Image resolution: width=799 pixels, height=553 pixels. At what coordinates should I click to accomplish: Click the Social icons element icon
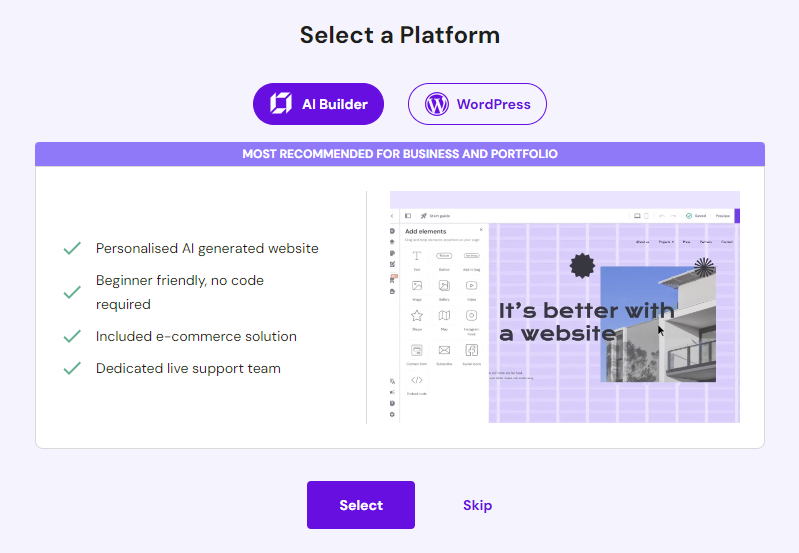coord(471,350)
